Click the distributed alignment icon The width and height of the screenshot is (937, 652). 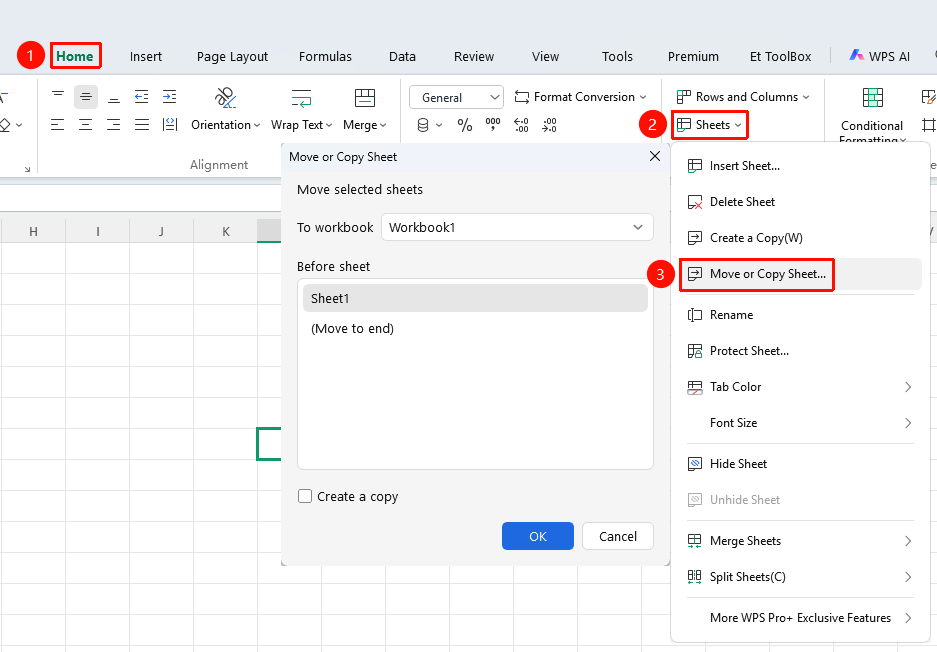pyautogui.click(x=170, y=124)
